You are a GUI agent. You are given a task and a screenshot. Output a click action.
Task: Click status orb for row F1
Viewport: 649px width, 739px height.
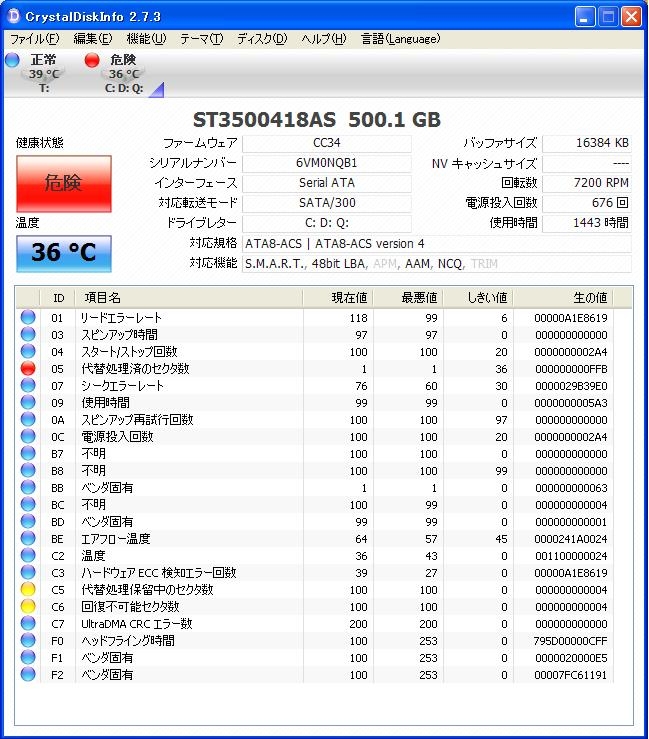coord(28,657)
